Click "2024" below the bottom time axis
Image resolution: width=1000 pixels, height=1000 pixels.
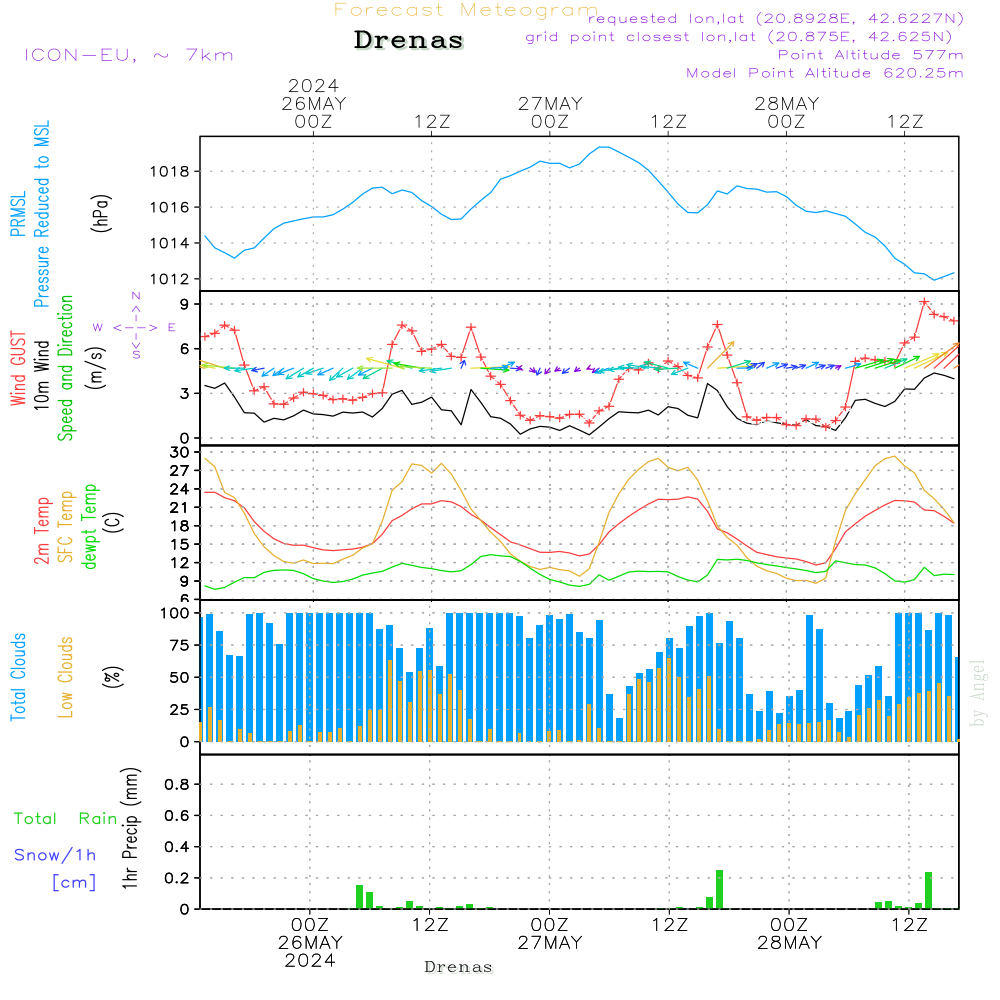pos(310,960)
